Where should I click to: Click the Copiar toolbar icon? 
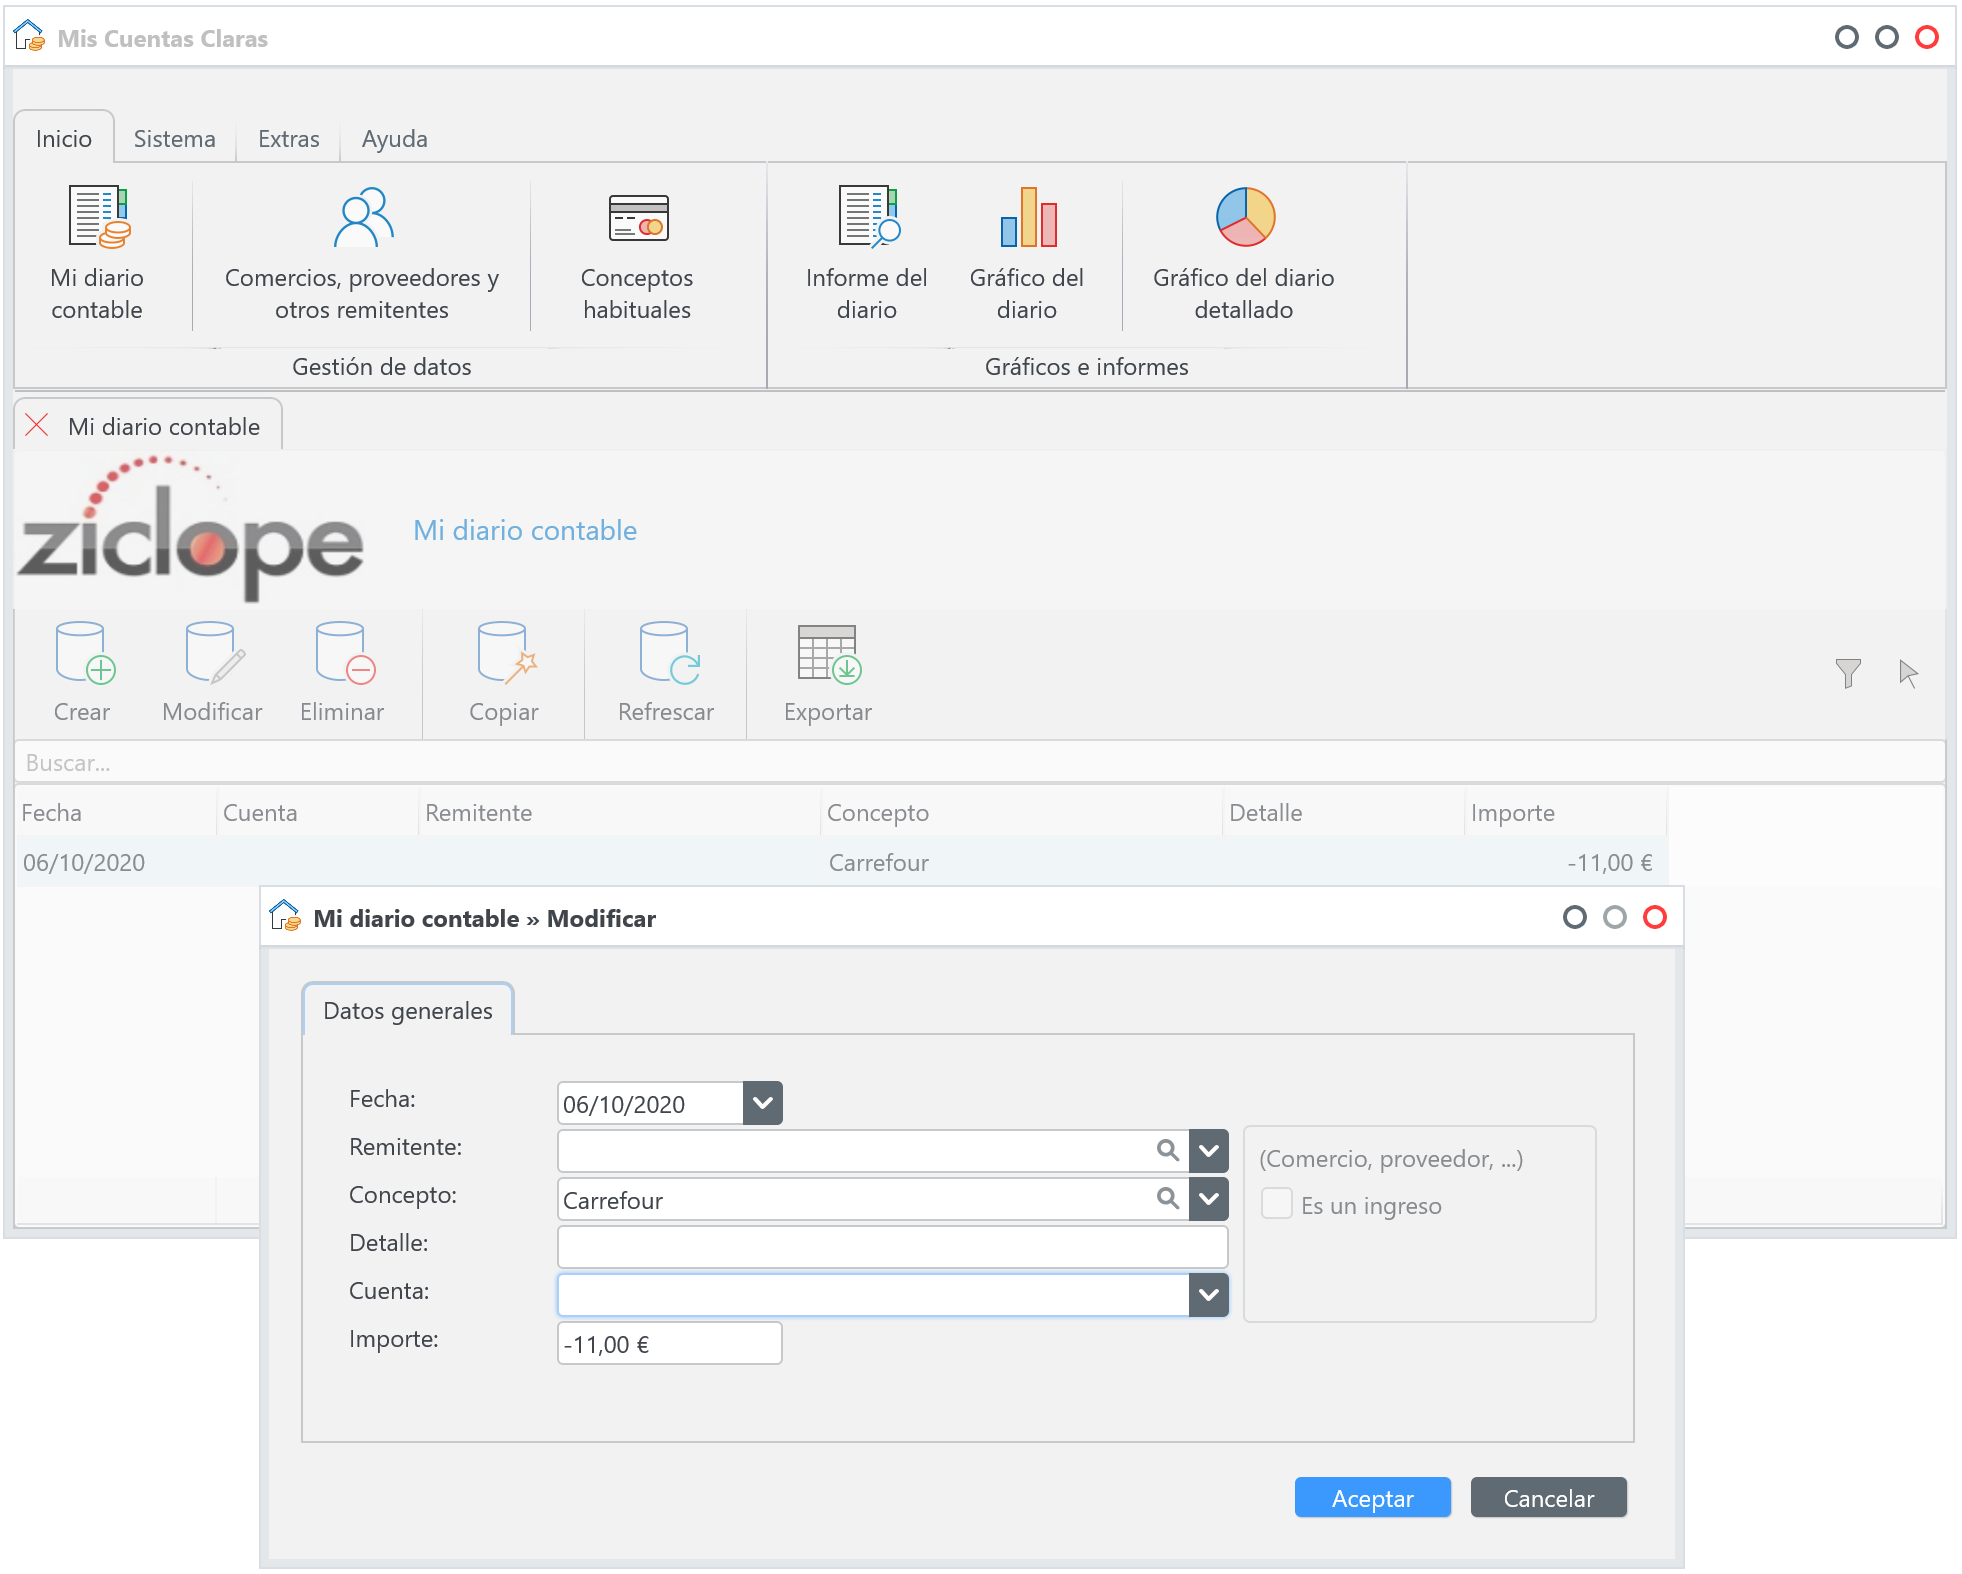505,655
